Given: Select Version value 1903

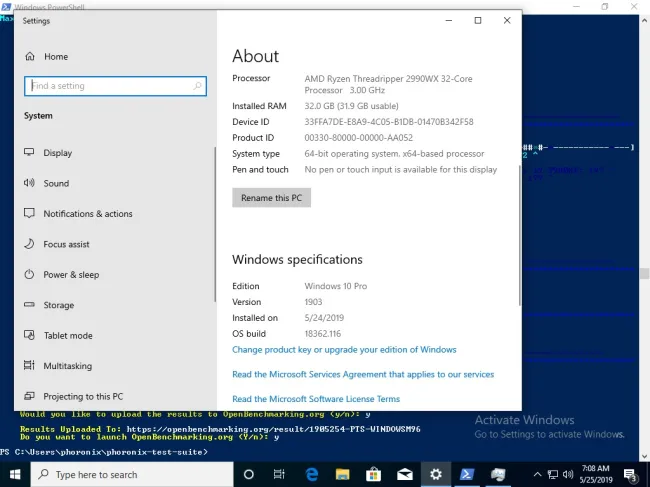Looking at the screenshot, I should 313,302.
